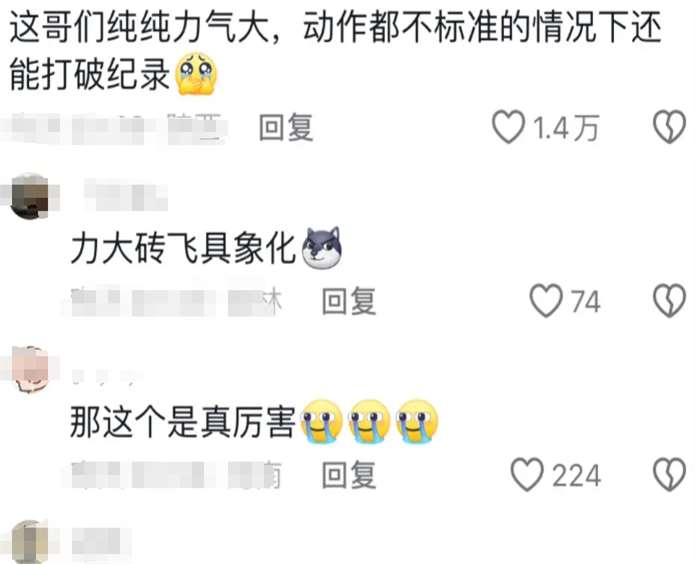Screen dimensions: 695x564
Task: Reply to the top 打破纪录 comment
Action: pyautogui.click(x=286, y=128)
